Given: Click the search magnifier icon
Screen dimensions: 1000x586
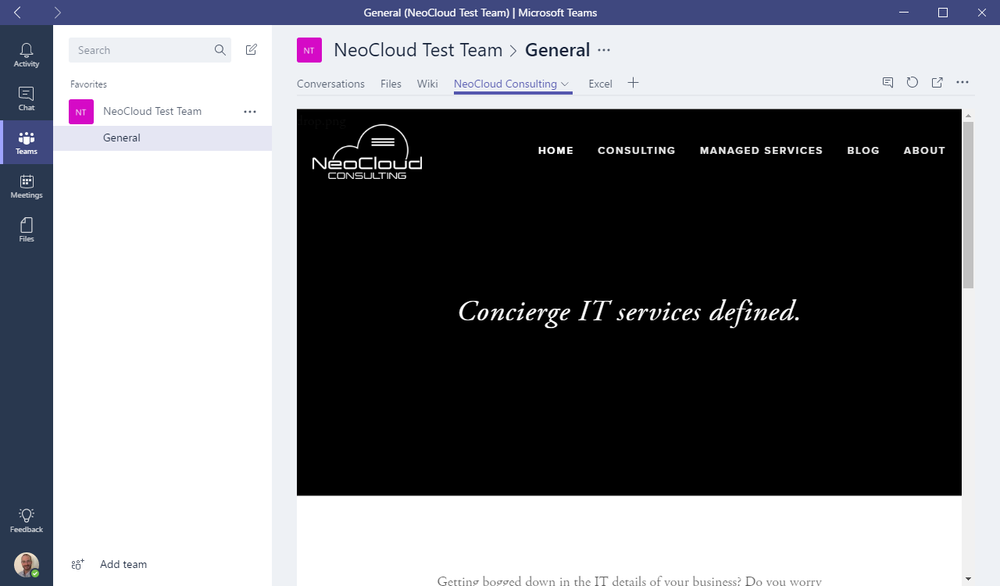Looking at the screenshot, I should (220, 50).
